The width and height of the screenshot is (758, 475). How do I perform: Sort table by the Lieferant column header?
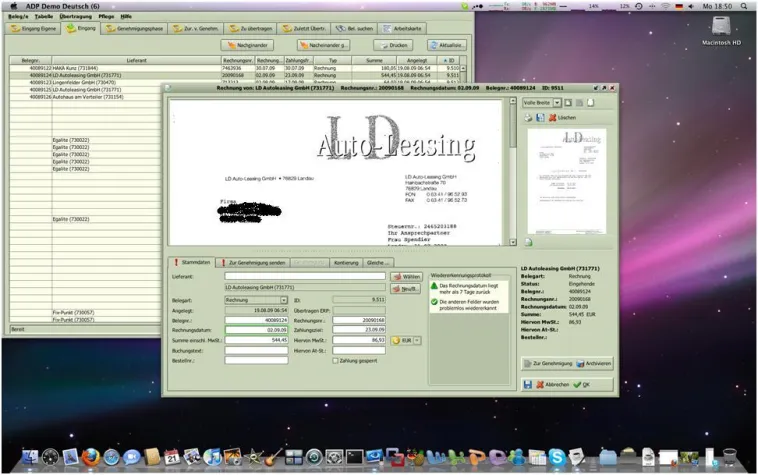pyautogui.click(x=136, y=60)
